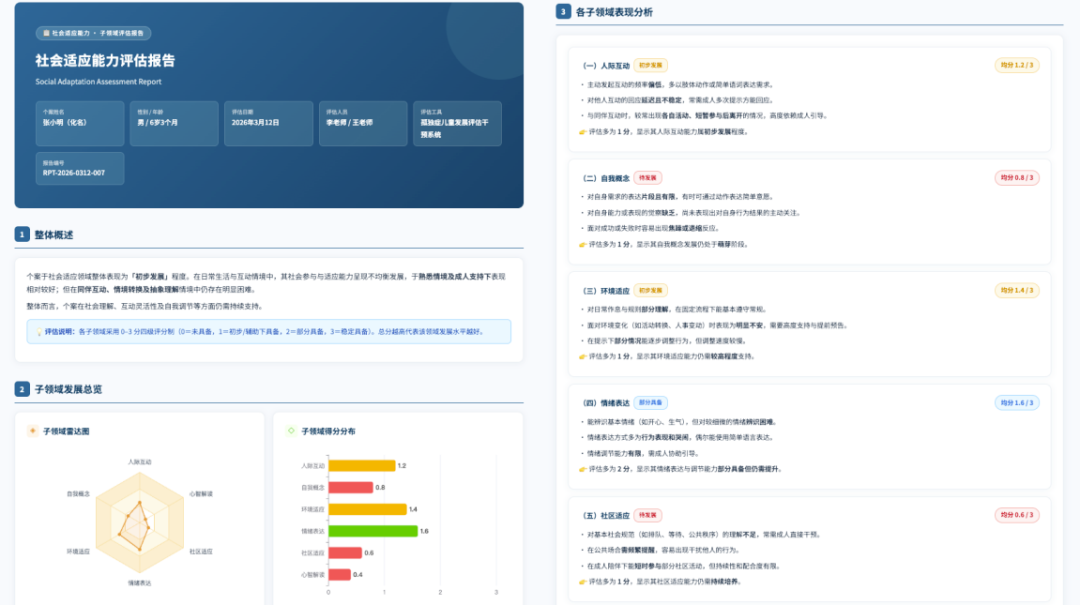Screen dimensions: 1080x605
Task: Click the 子领域雷达图 card title
Action: 66,431
